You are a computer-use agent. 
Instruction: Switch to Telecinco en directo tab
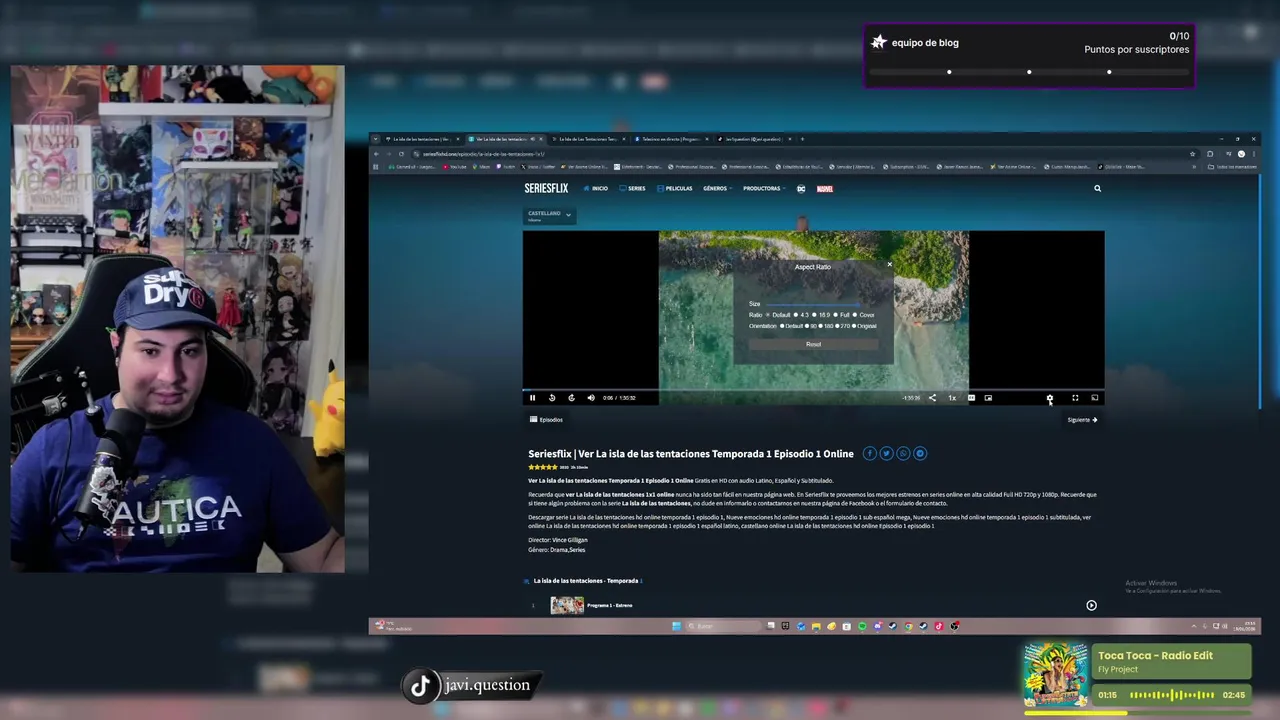click(x=670, y=139)
